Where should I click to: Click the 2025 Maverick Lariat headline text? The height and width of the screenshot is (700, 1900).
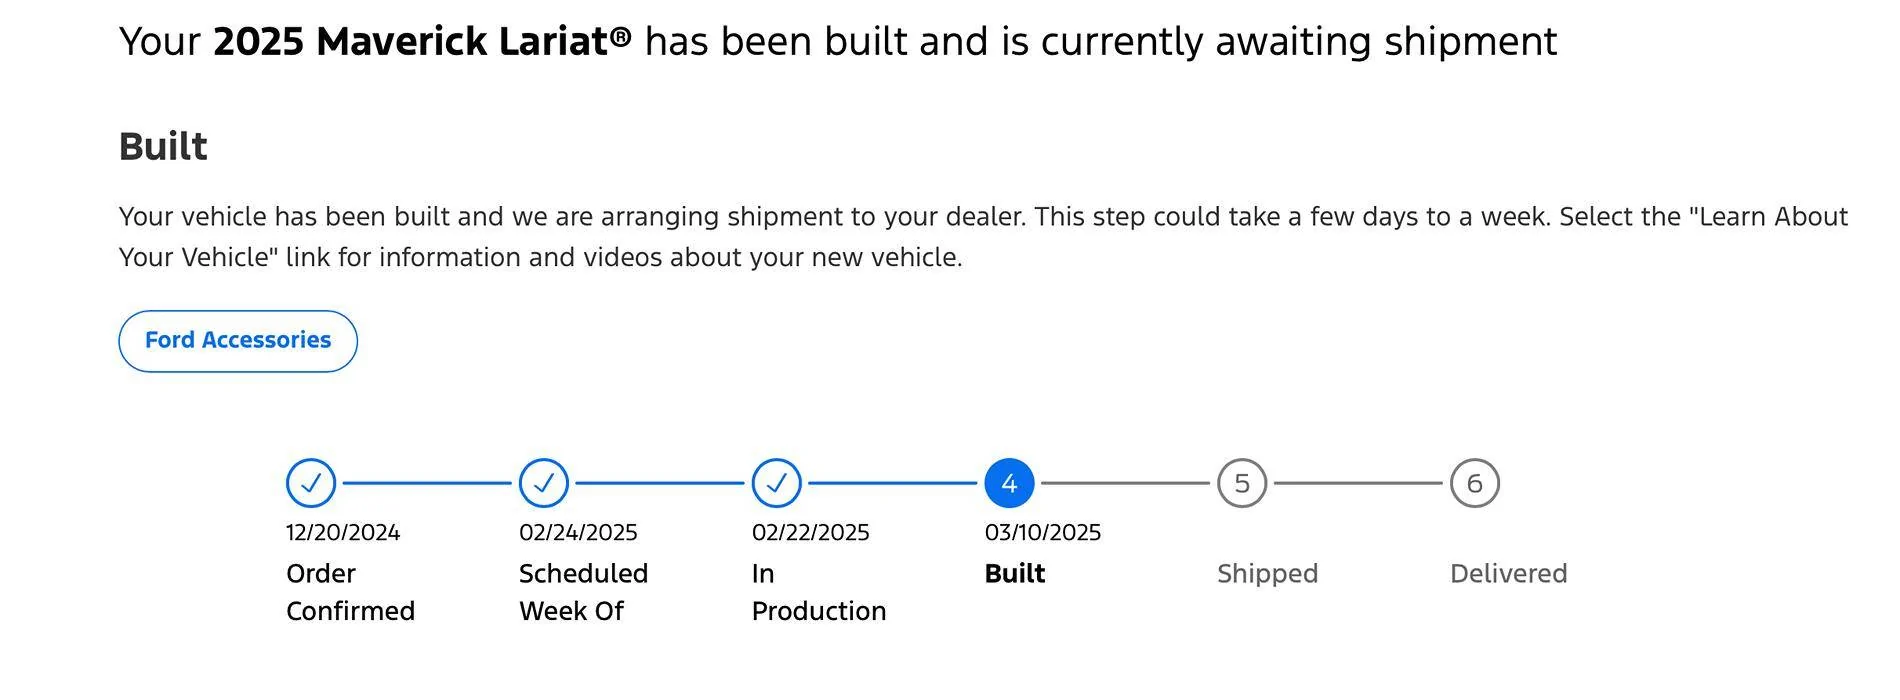tap(422, 42)
